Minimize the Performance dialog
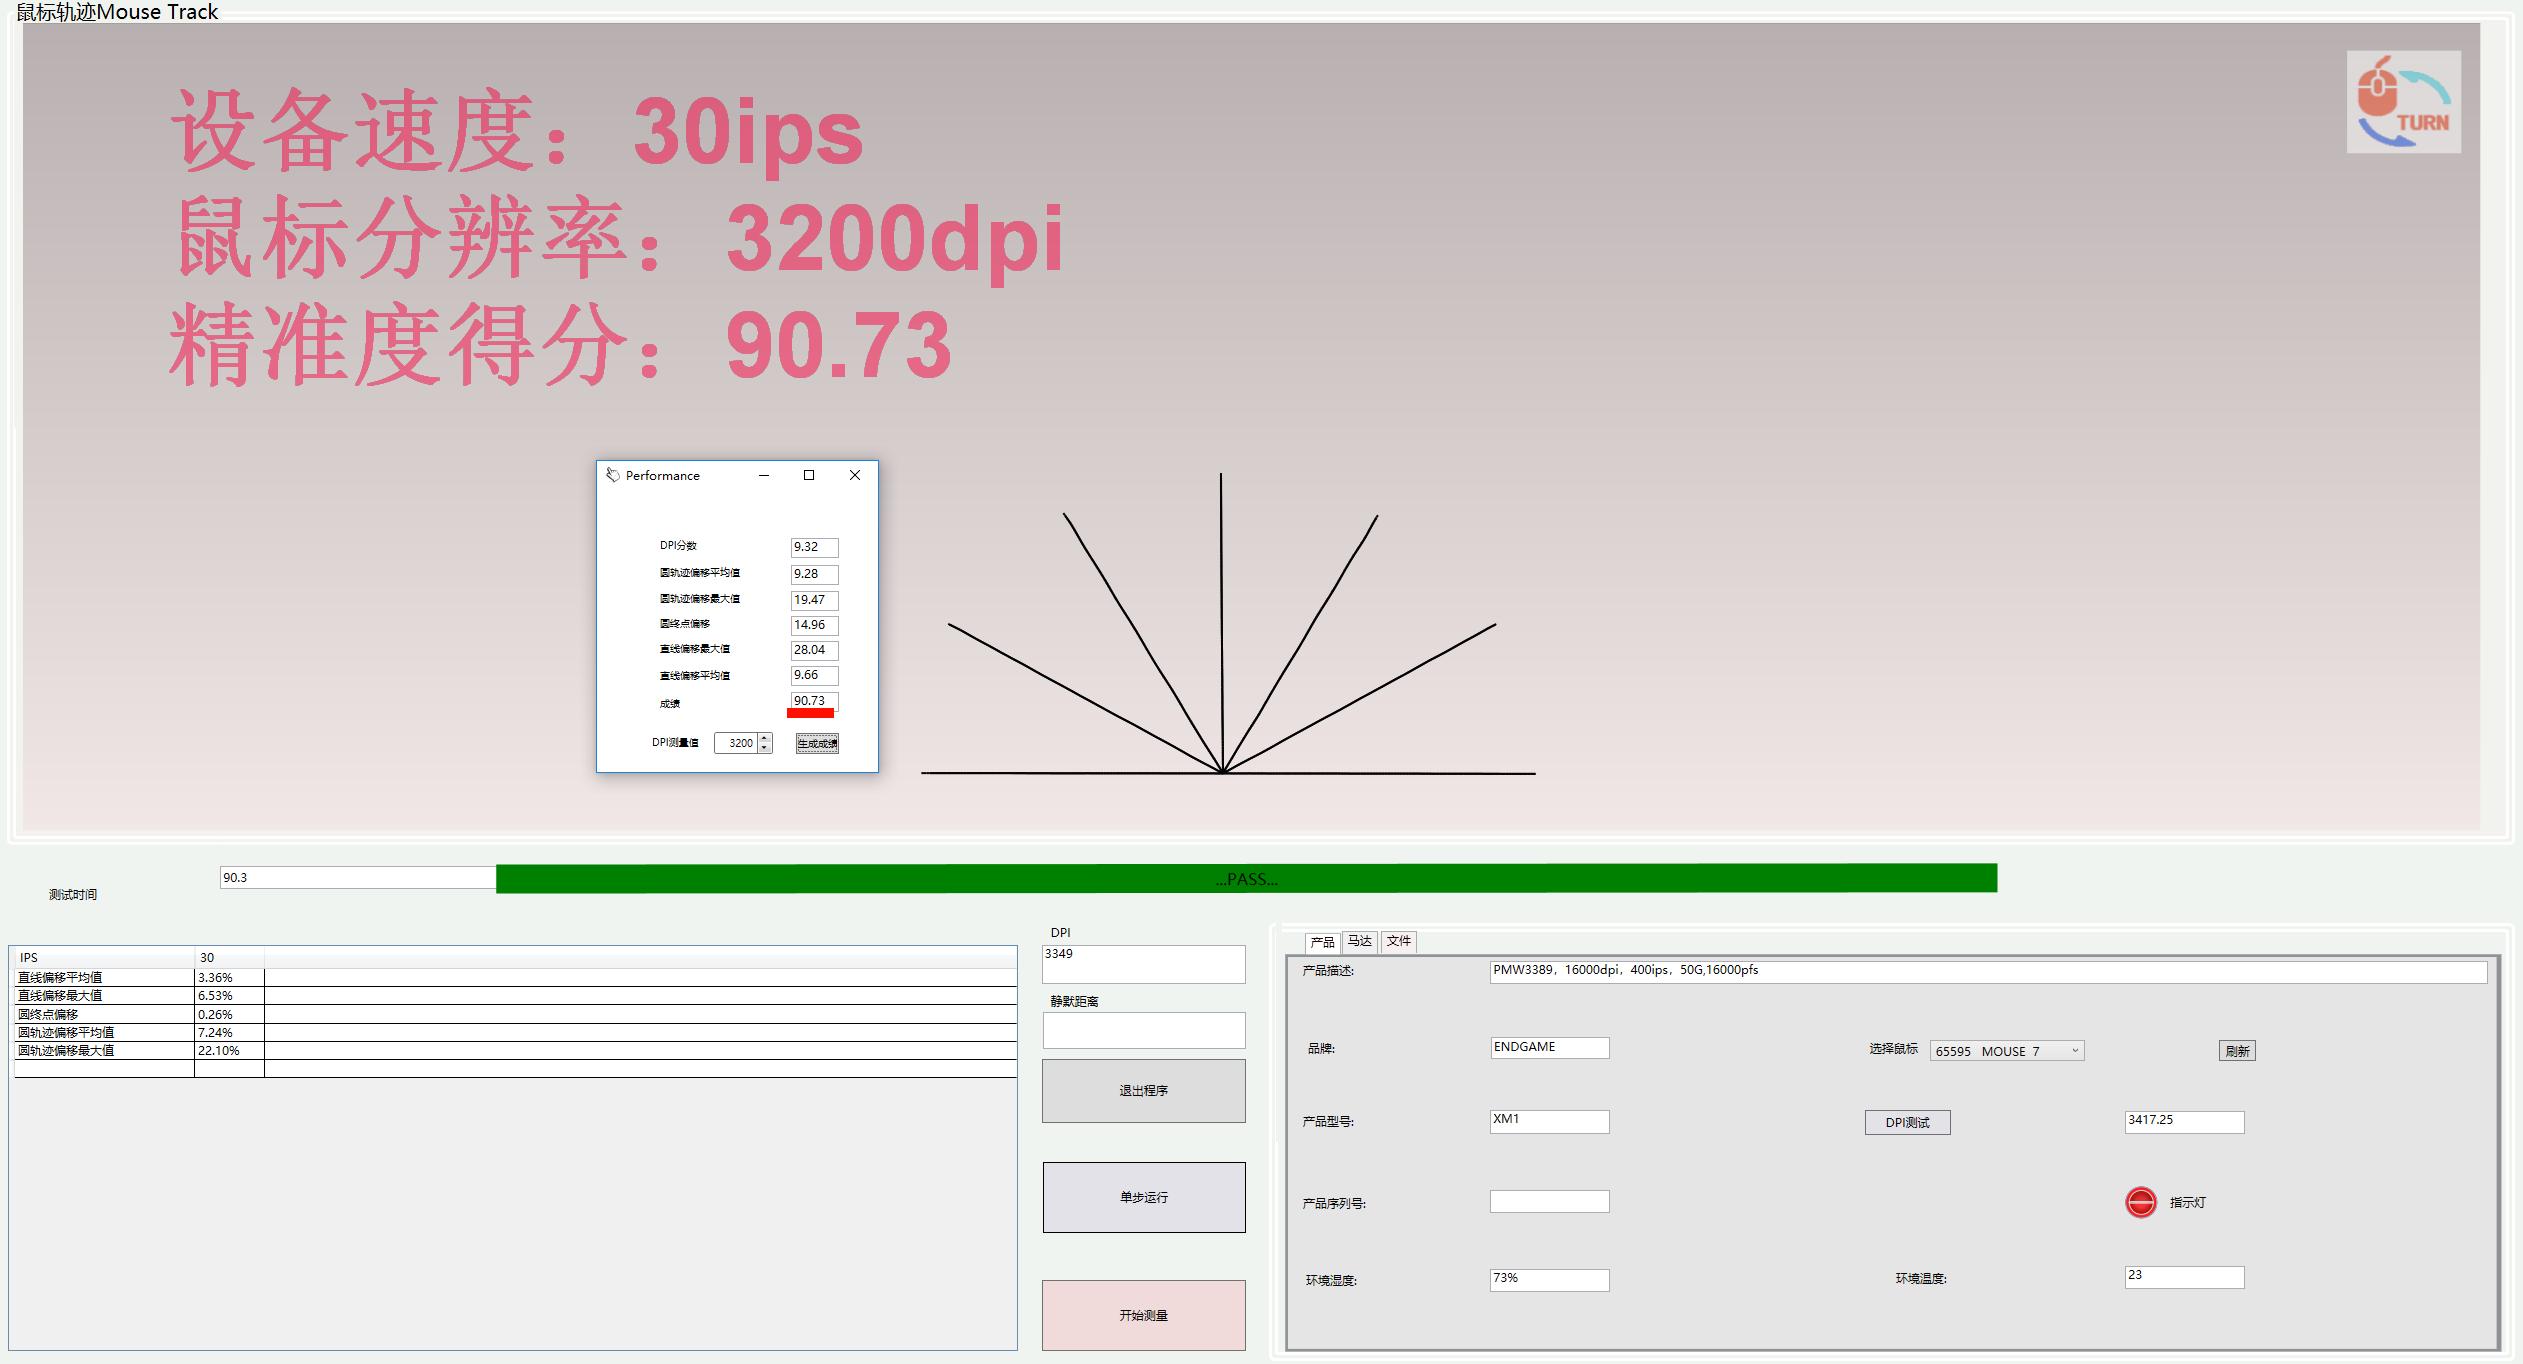 pos(764,475)
